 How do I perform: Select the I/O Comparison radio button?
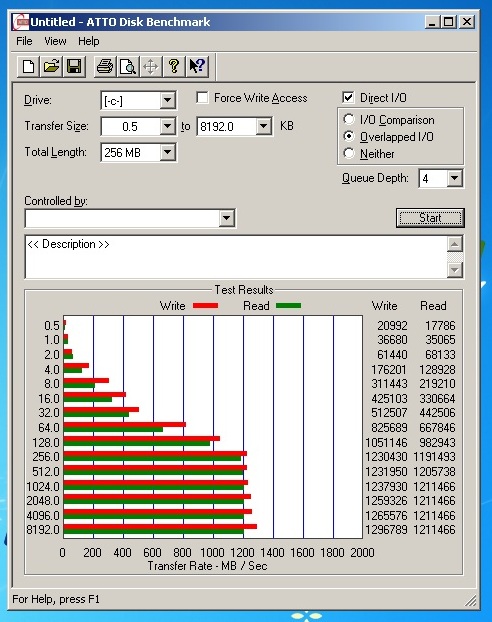349,119
